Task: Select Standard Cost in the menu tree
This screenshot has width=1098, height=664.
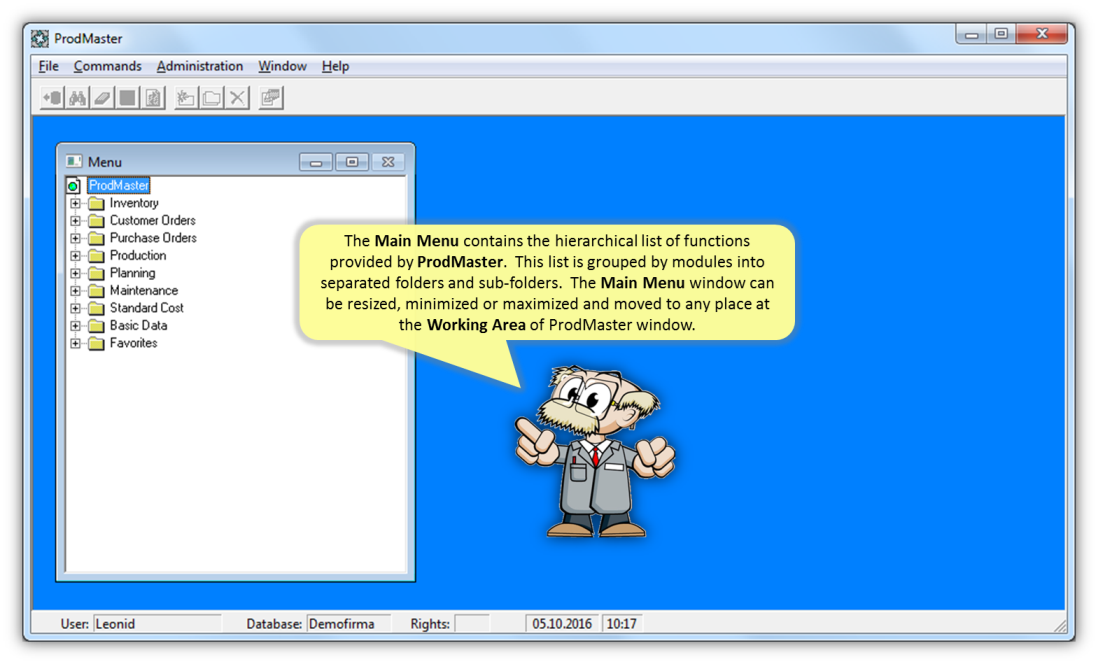Action: click(x=146, y=308)
